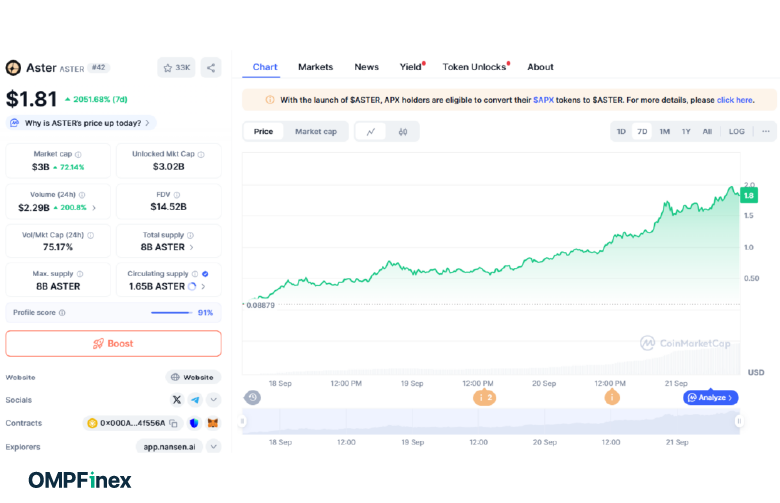Toggle LOG scale on chart
This screenshot has height=503, width=780.
point(737,131)
